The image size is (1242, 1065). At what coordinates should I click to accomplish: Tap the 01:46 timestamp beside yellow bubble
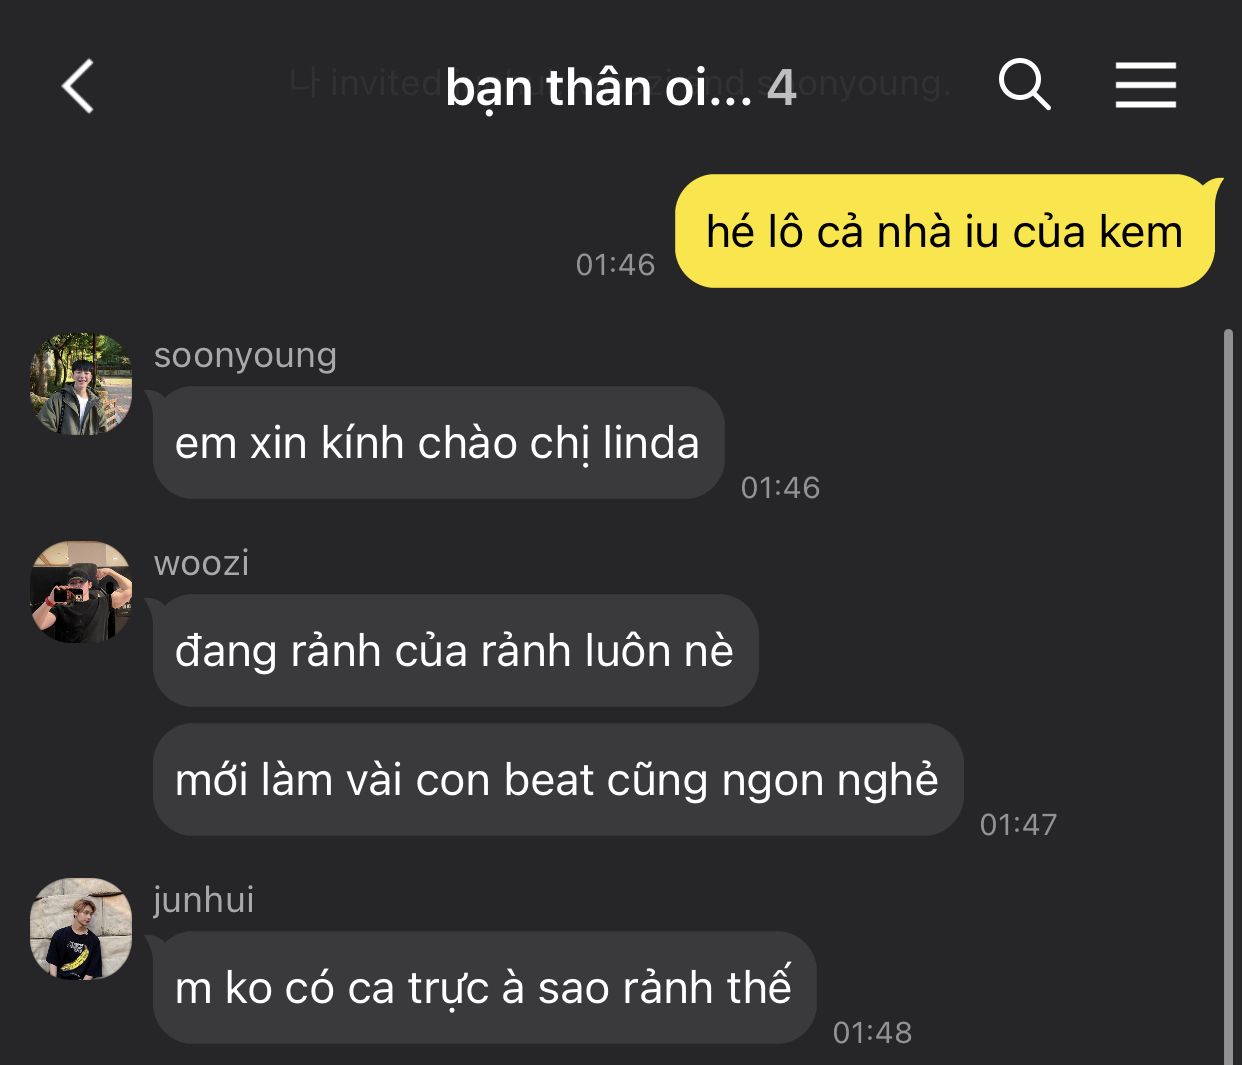[x=615, y=265]
